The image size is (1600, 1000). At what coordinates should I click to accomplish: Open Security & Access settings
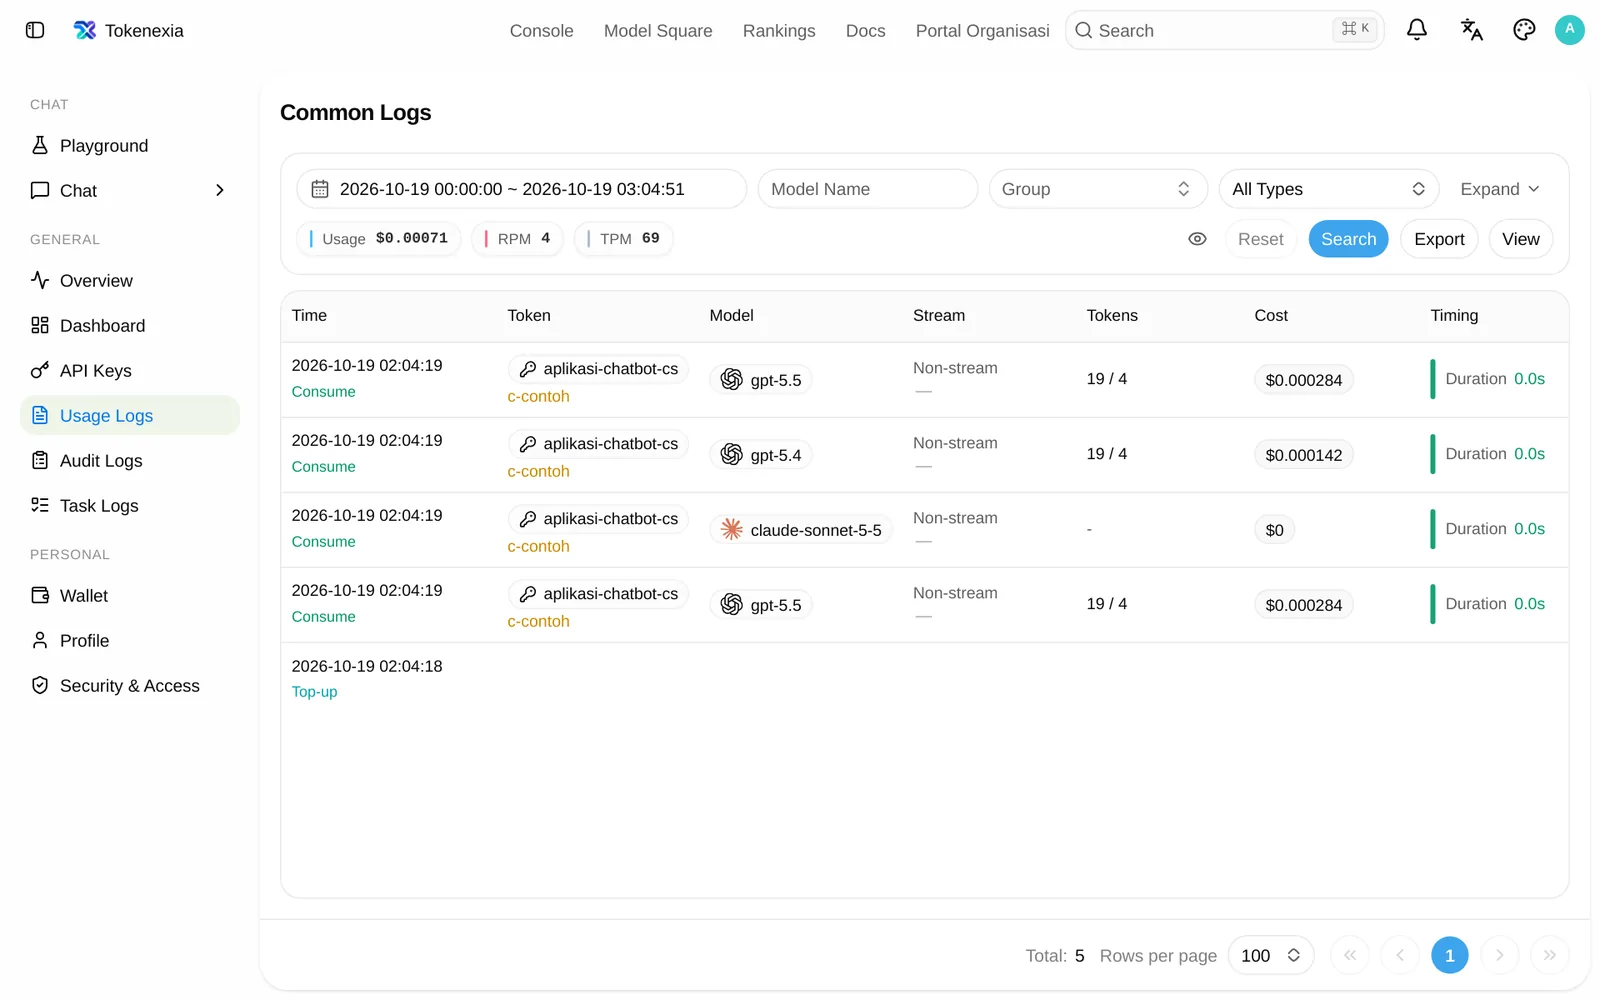(130, 686)
